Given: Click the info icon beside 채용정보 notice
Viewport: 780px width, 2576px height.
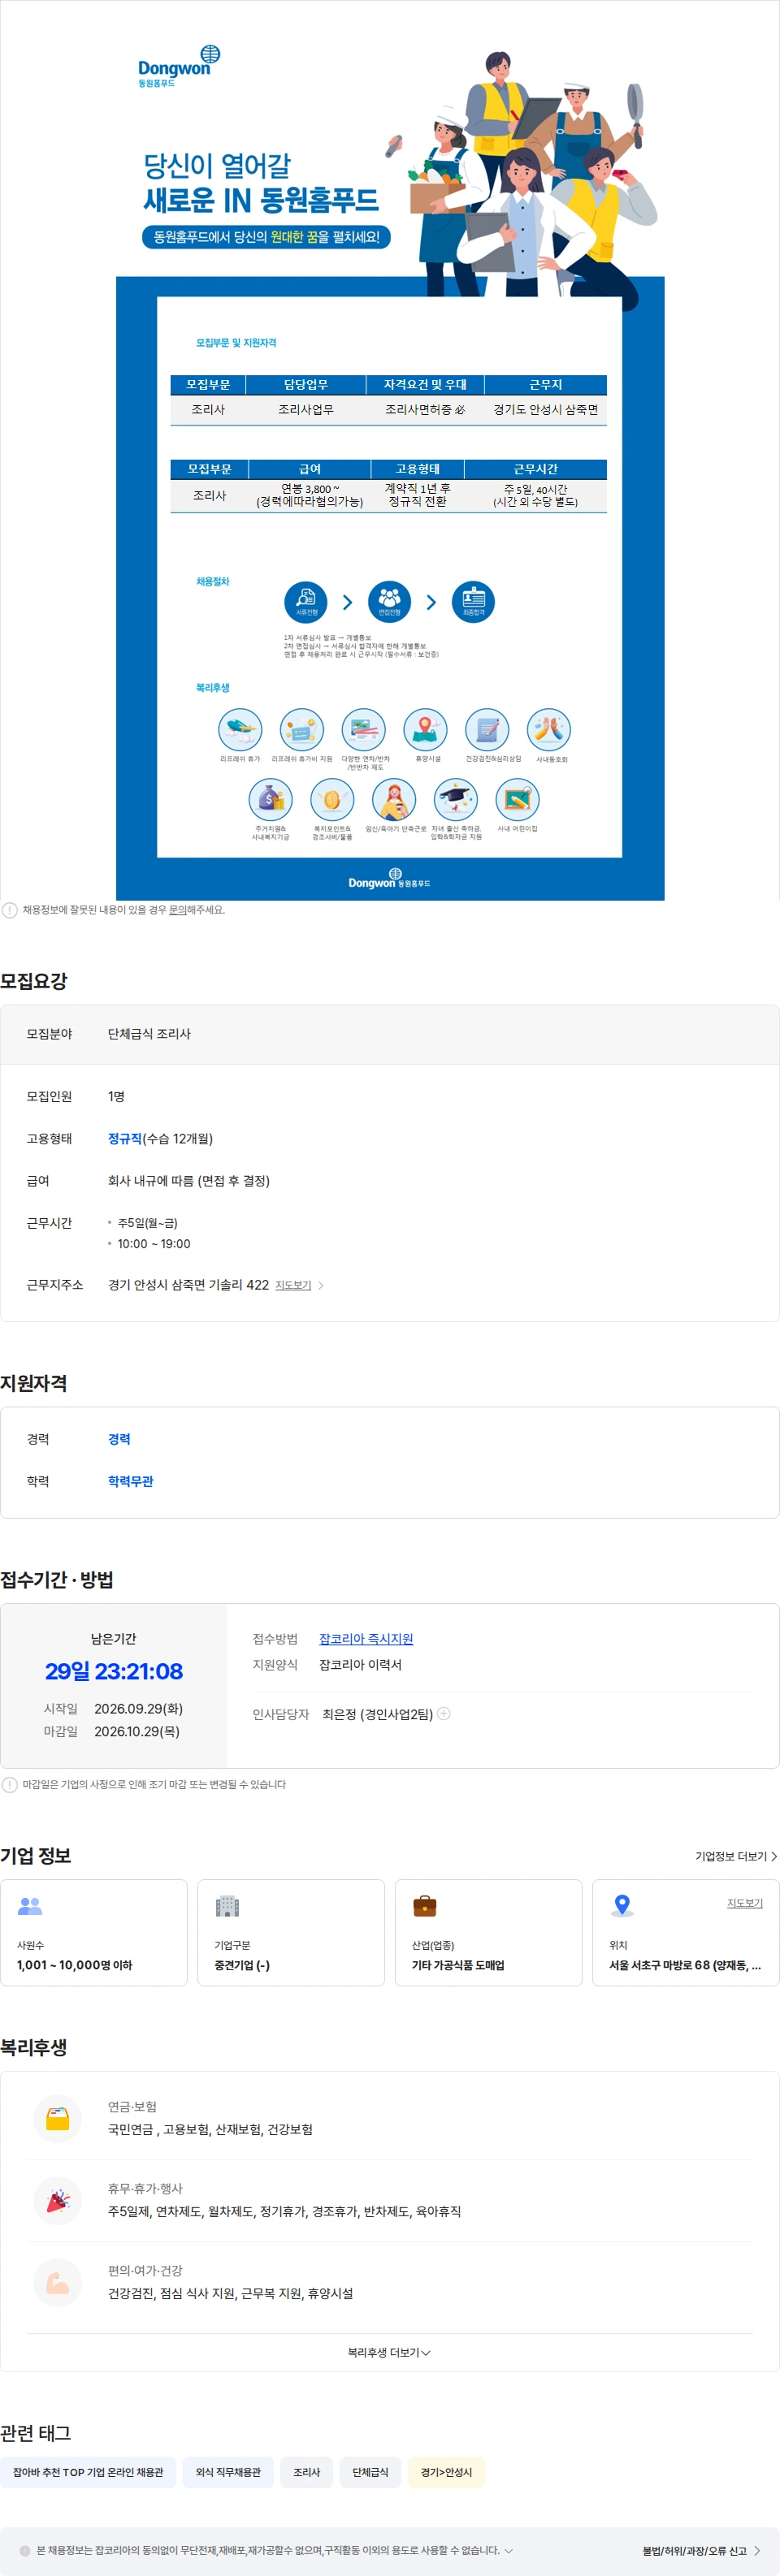Looking at the screenshot, I should [10, 910].
